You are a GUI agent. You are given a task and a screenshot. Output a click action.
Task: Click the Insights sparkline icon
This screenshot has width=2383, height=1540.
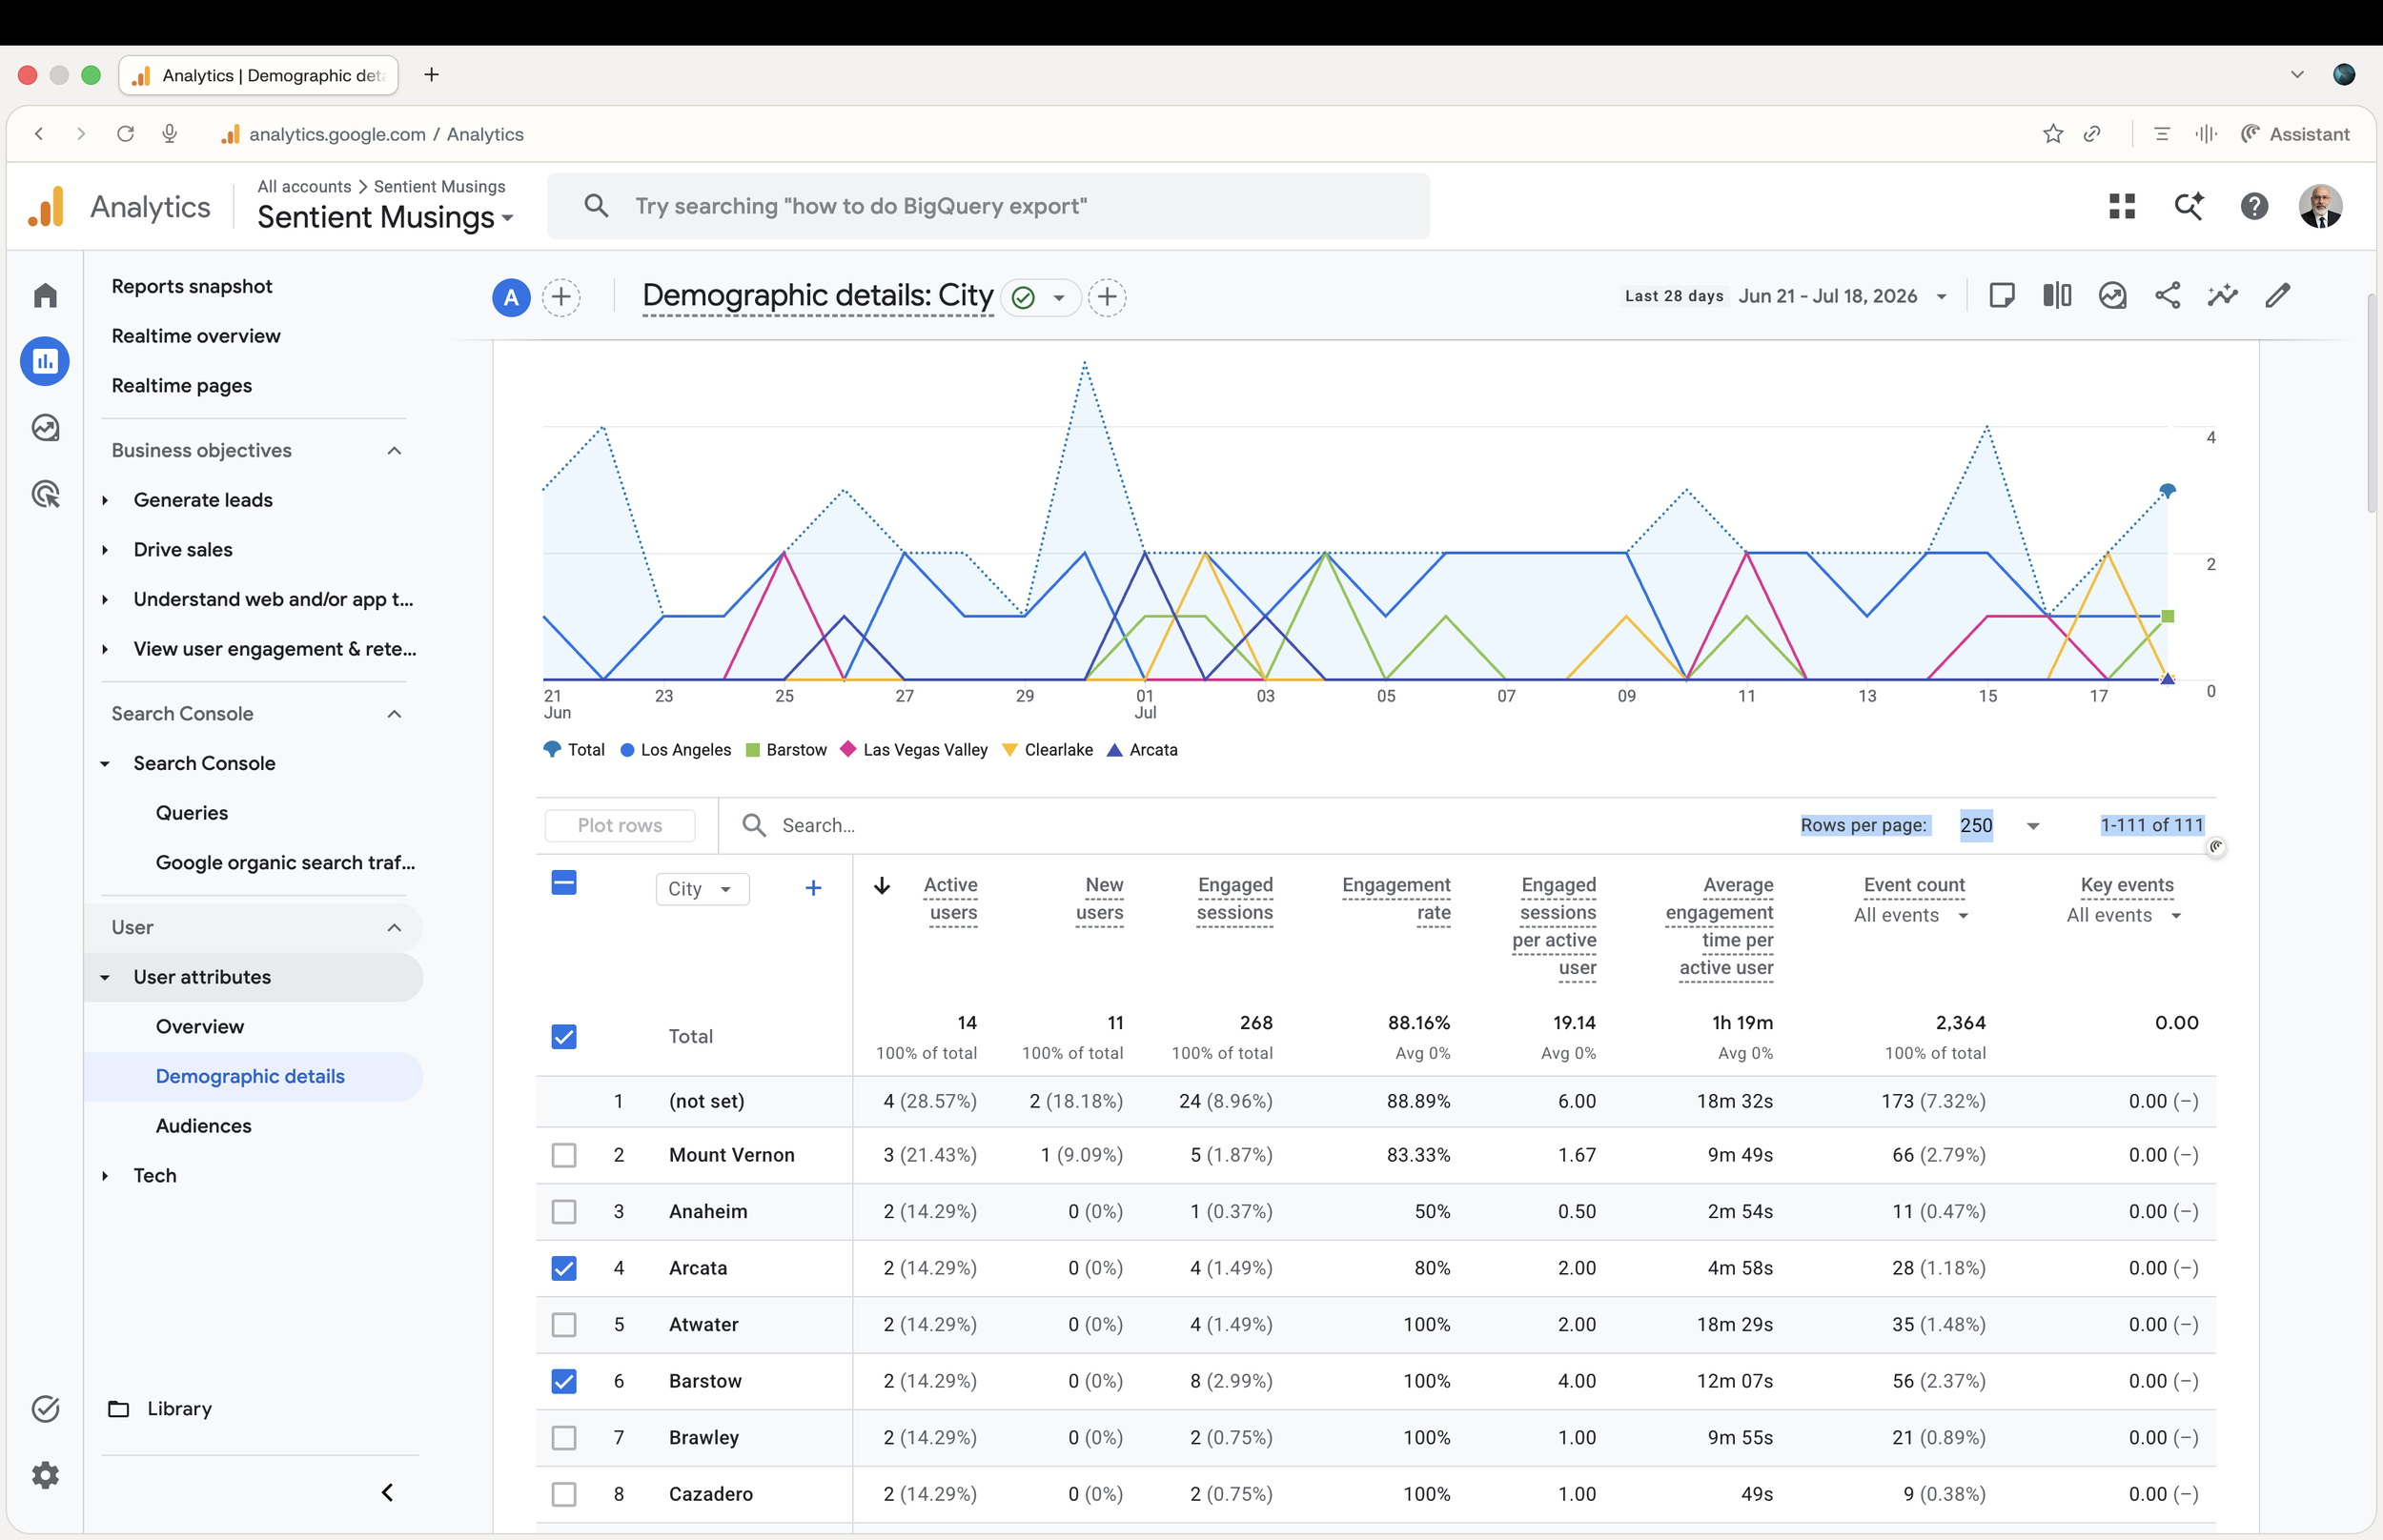[x=2222, y=296]
